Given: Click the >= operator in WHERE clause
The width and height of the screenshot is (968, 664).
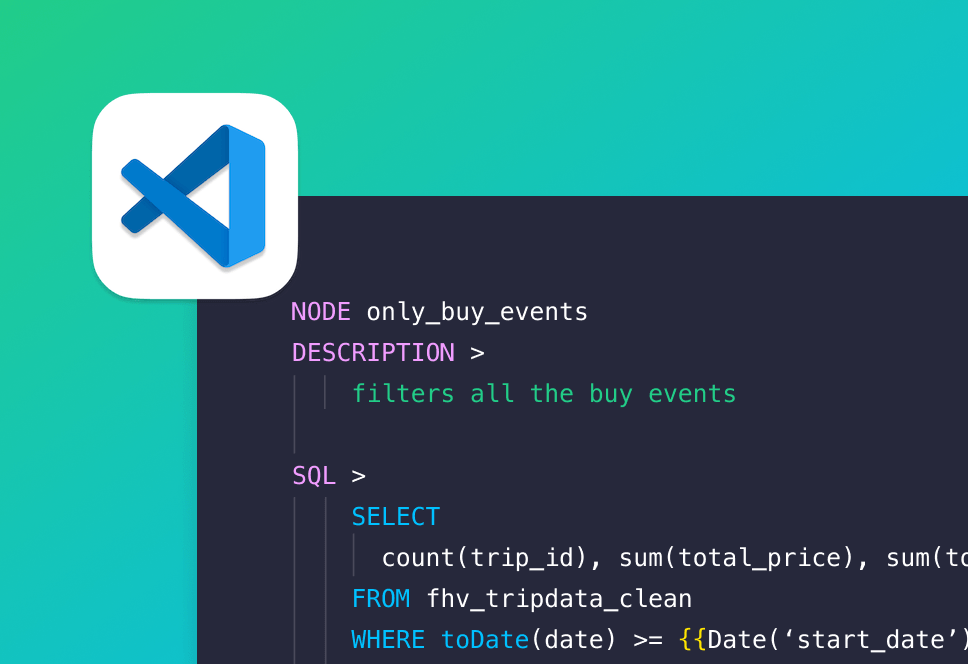Looking at the screenshot, I should pyautogui.click(x=648, y=641).
